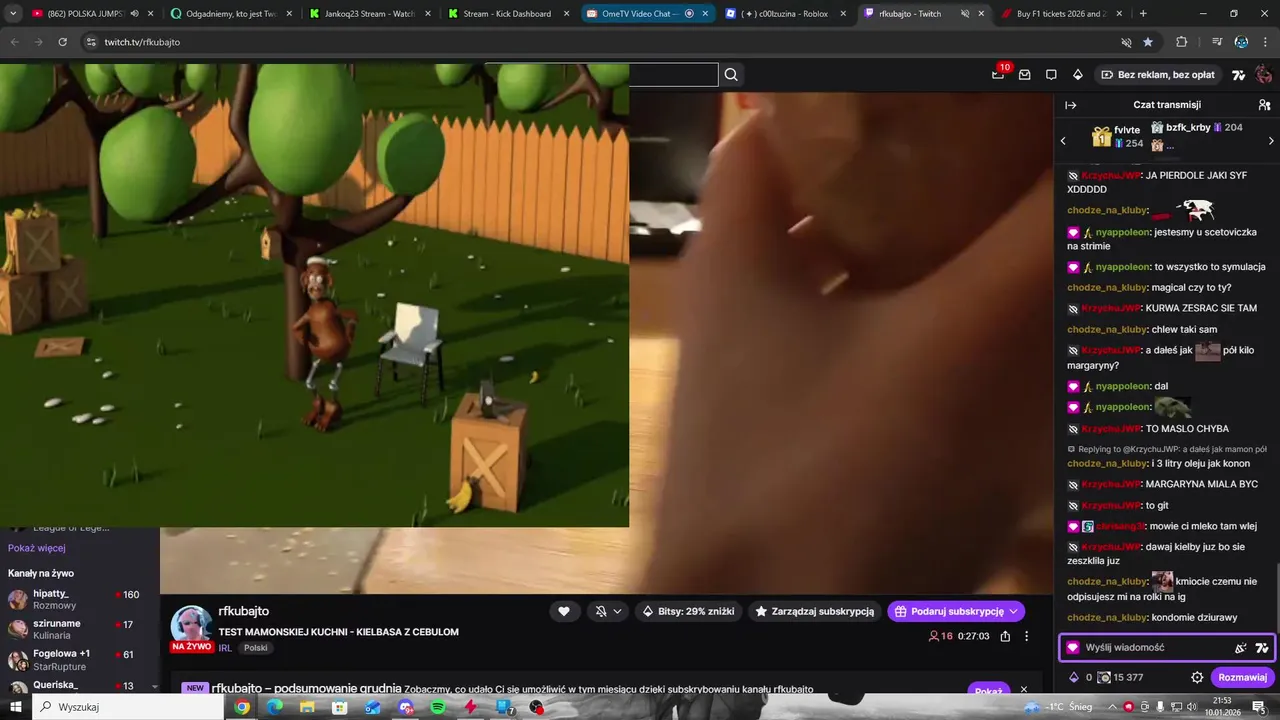The image size is (1280, 720).
Task: Click the message input Wyślij wiadomość
Action: click(x=1150, y=647)
